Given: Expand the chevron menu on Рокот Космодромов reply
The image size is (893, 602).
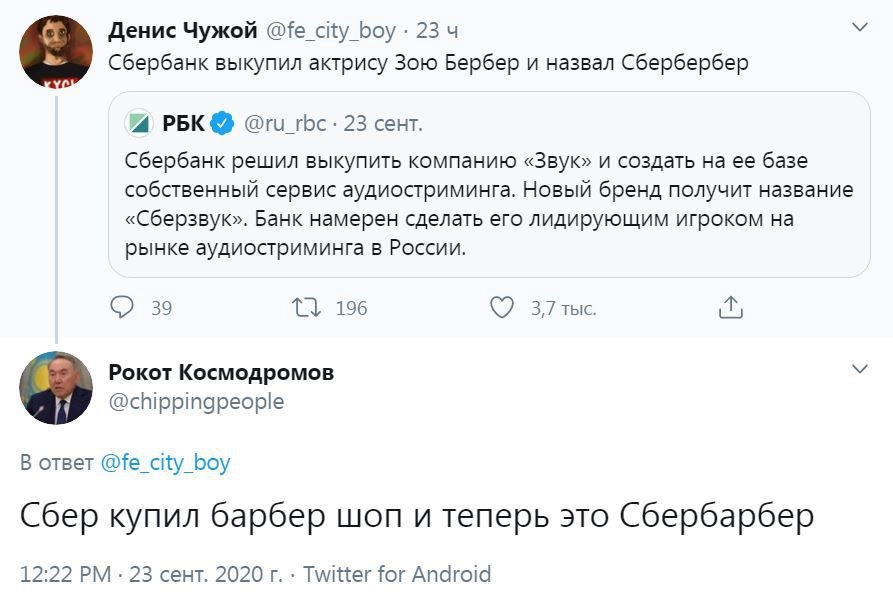Looking at the screenshot, I should click(x=859, y=370).
